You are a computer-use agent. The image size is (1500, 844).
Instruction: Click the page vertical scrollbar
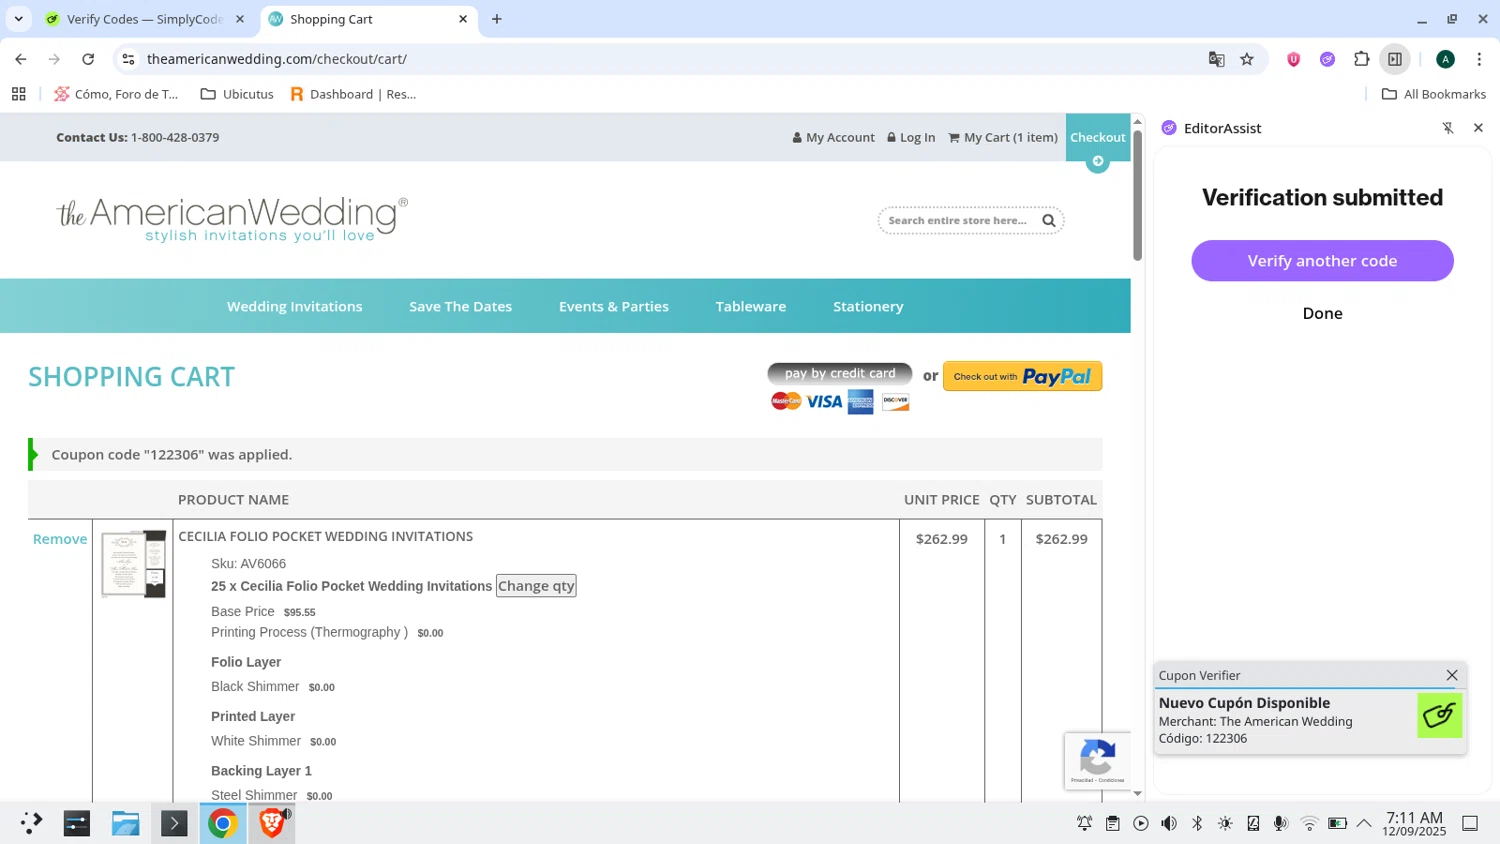pyautogui.click(x=1137, y=196)
